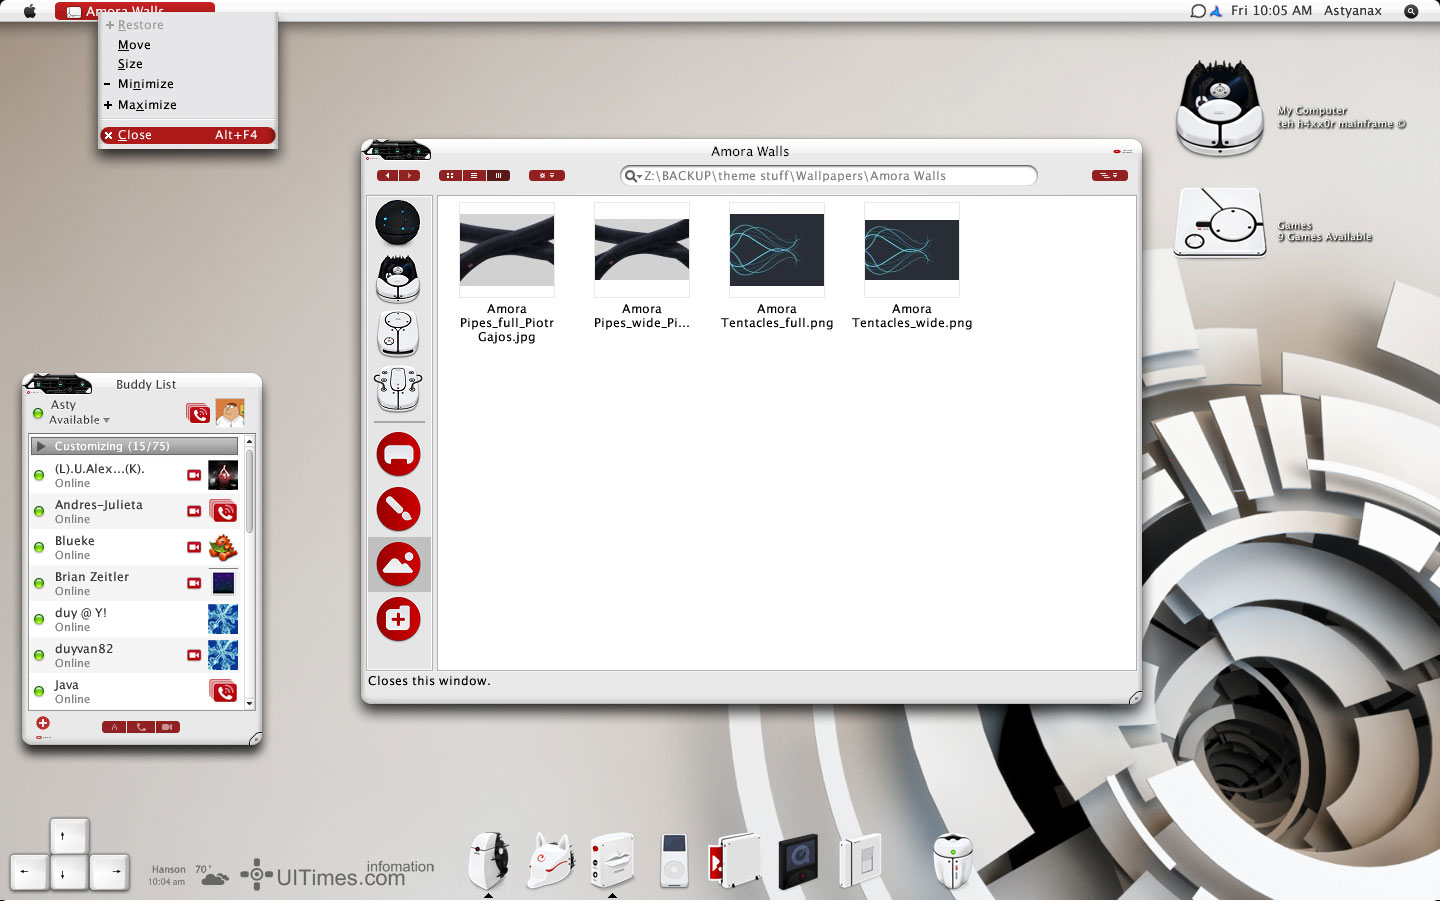The width and height of the screenshot is (1440, 901).
Task: Go back in the Amora Walls window
Action: [x=387, y=176]
